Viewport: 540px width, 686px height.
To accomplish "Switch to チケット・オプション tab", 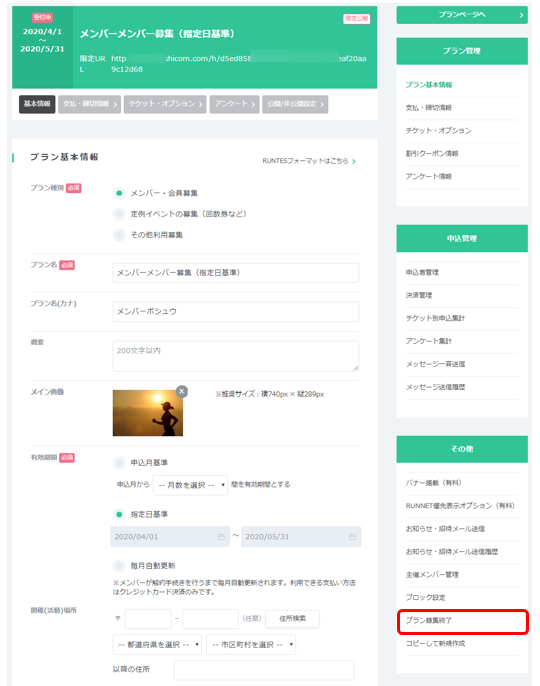I will tap(165, 104).
